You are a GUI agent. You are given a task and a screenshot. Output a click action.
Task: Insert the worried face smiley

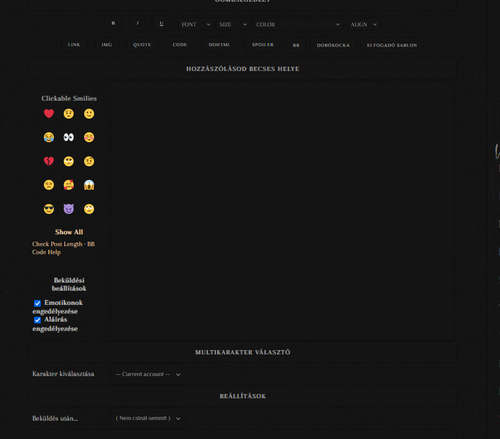(x=69, y=114)
